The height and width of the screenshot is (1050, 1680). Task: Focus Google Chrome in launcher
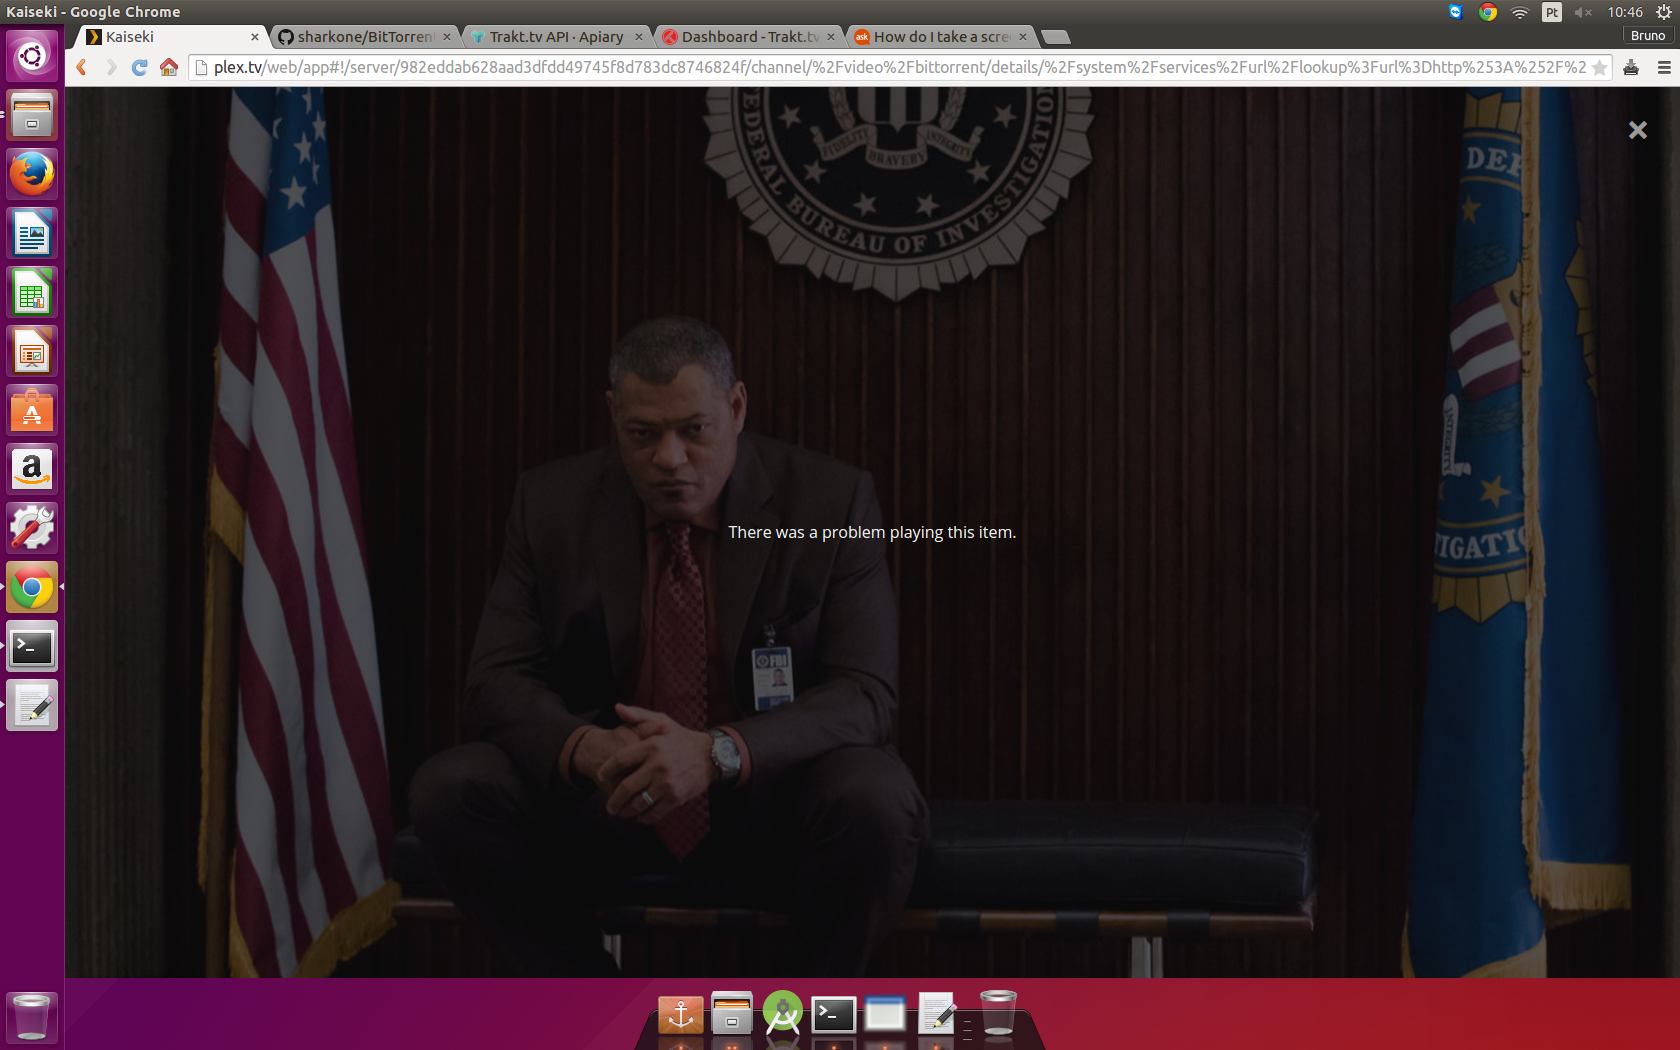click(32, 587)
